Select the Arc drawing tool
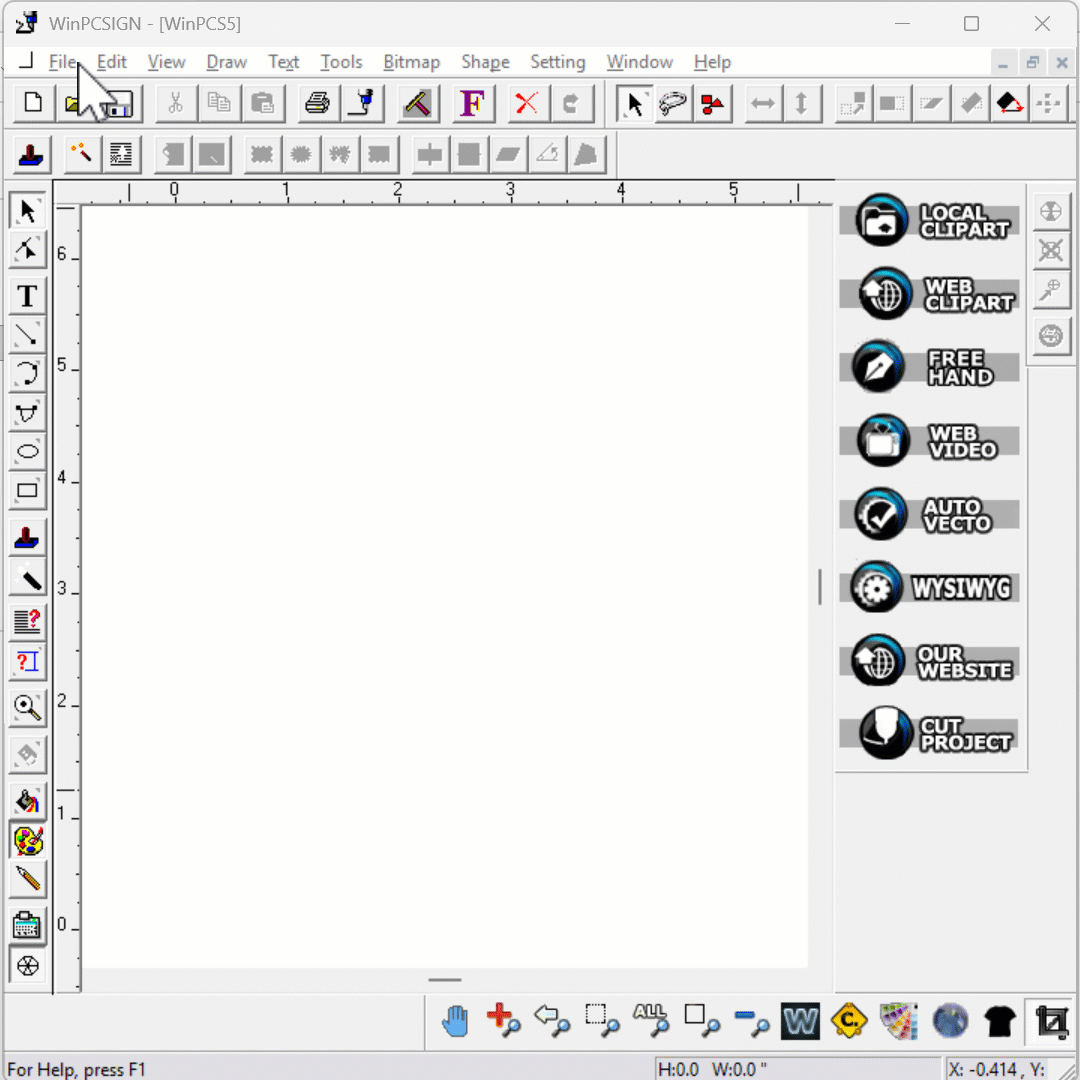Screen dimensions: 1080x1080 (28, 373)
